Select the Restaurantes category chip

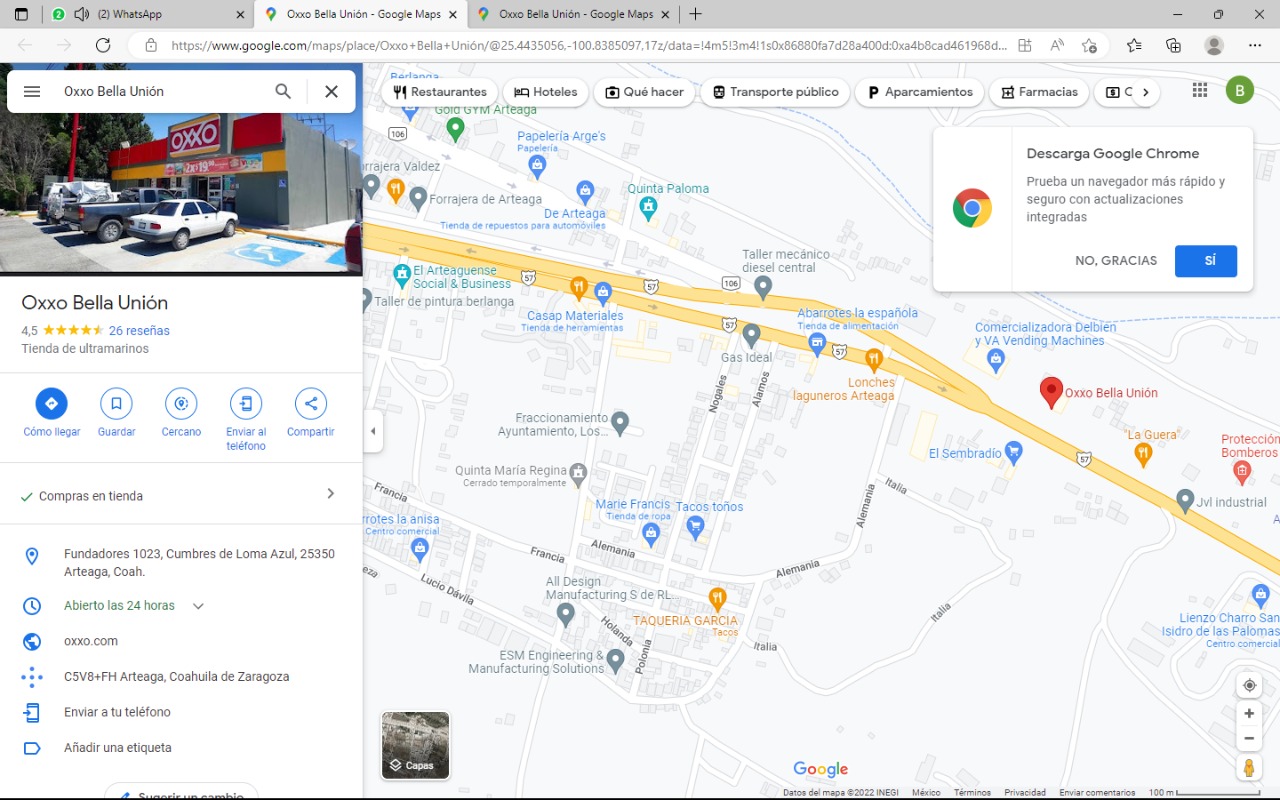point(439,92)
